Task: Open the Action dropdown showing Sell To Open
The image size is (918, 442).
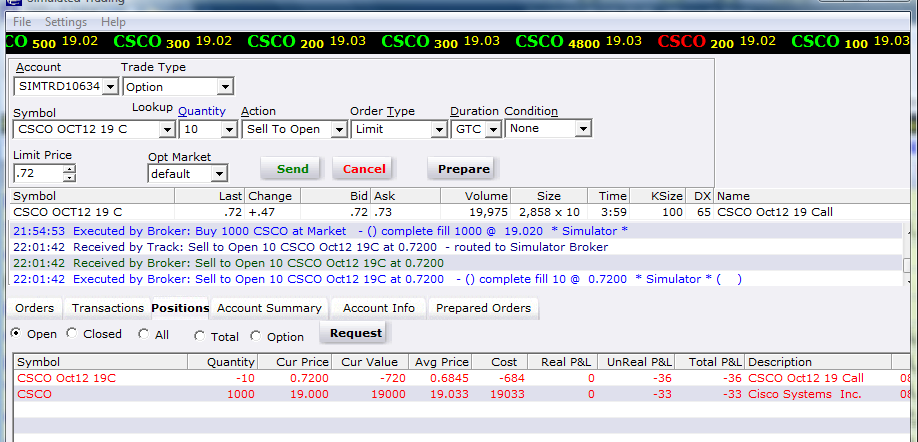Action: (339, 129)
